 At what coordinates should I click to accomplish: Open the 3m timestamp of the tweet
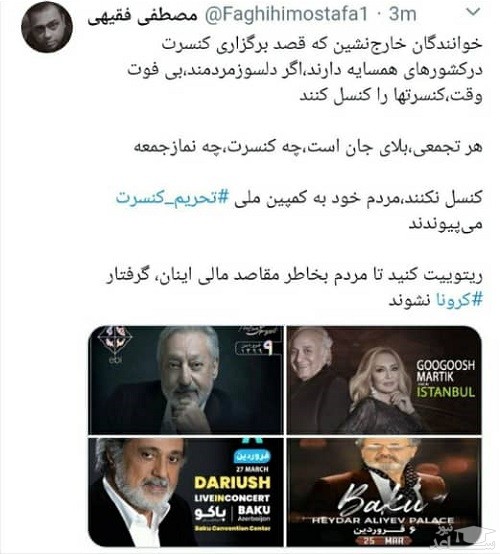402,14
